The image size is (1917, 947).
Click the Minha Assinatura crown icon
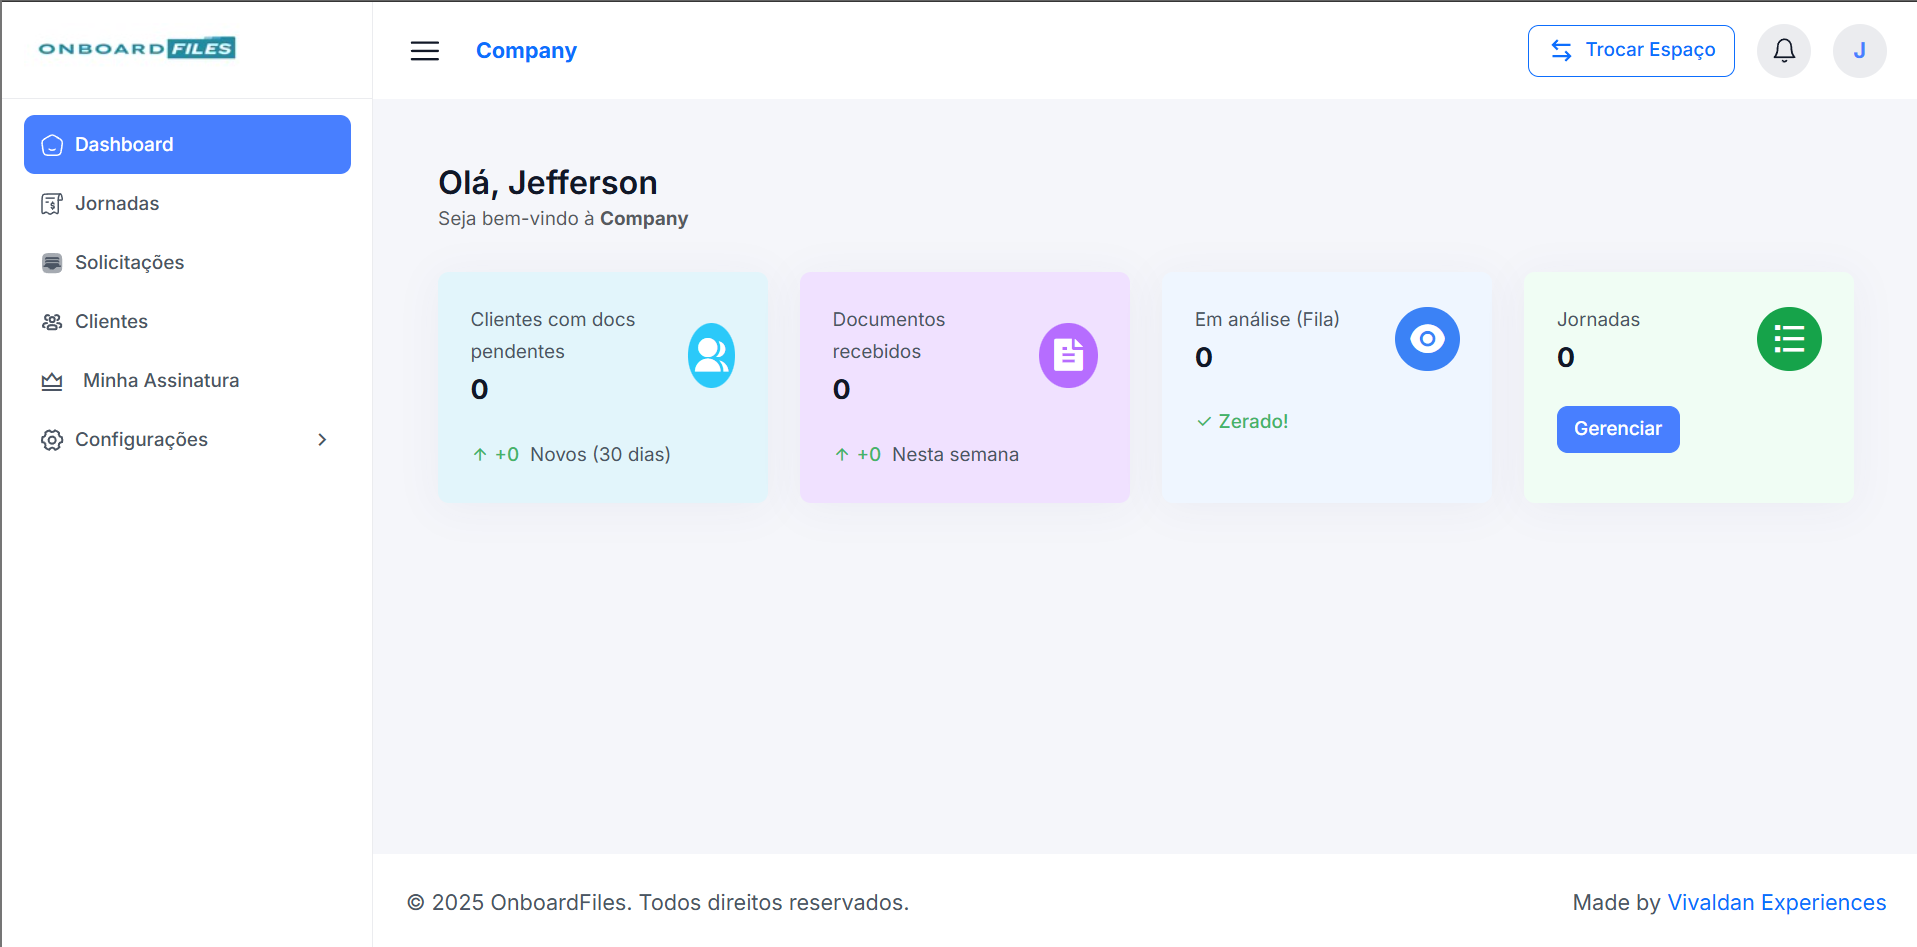[x=52, y=381]
